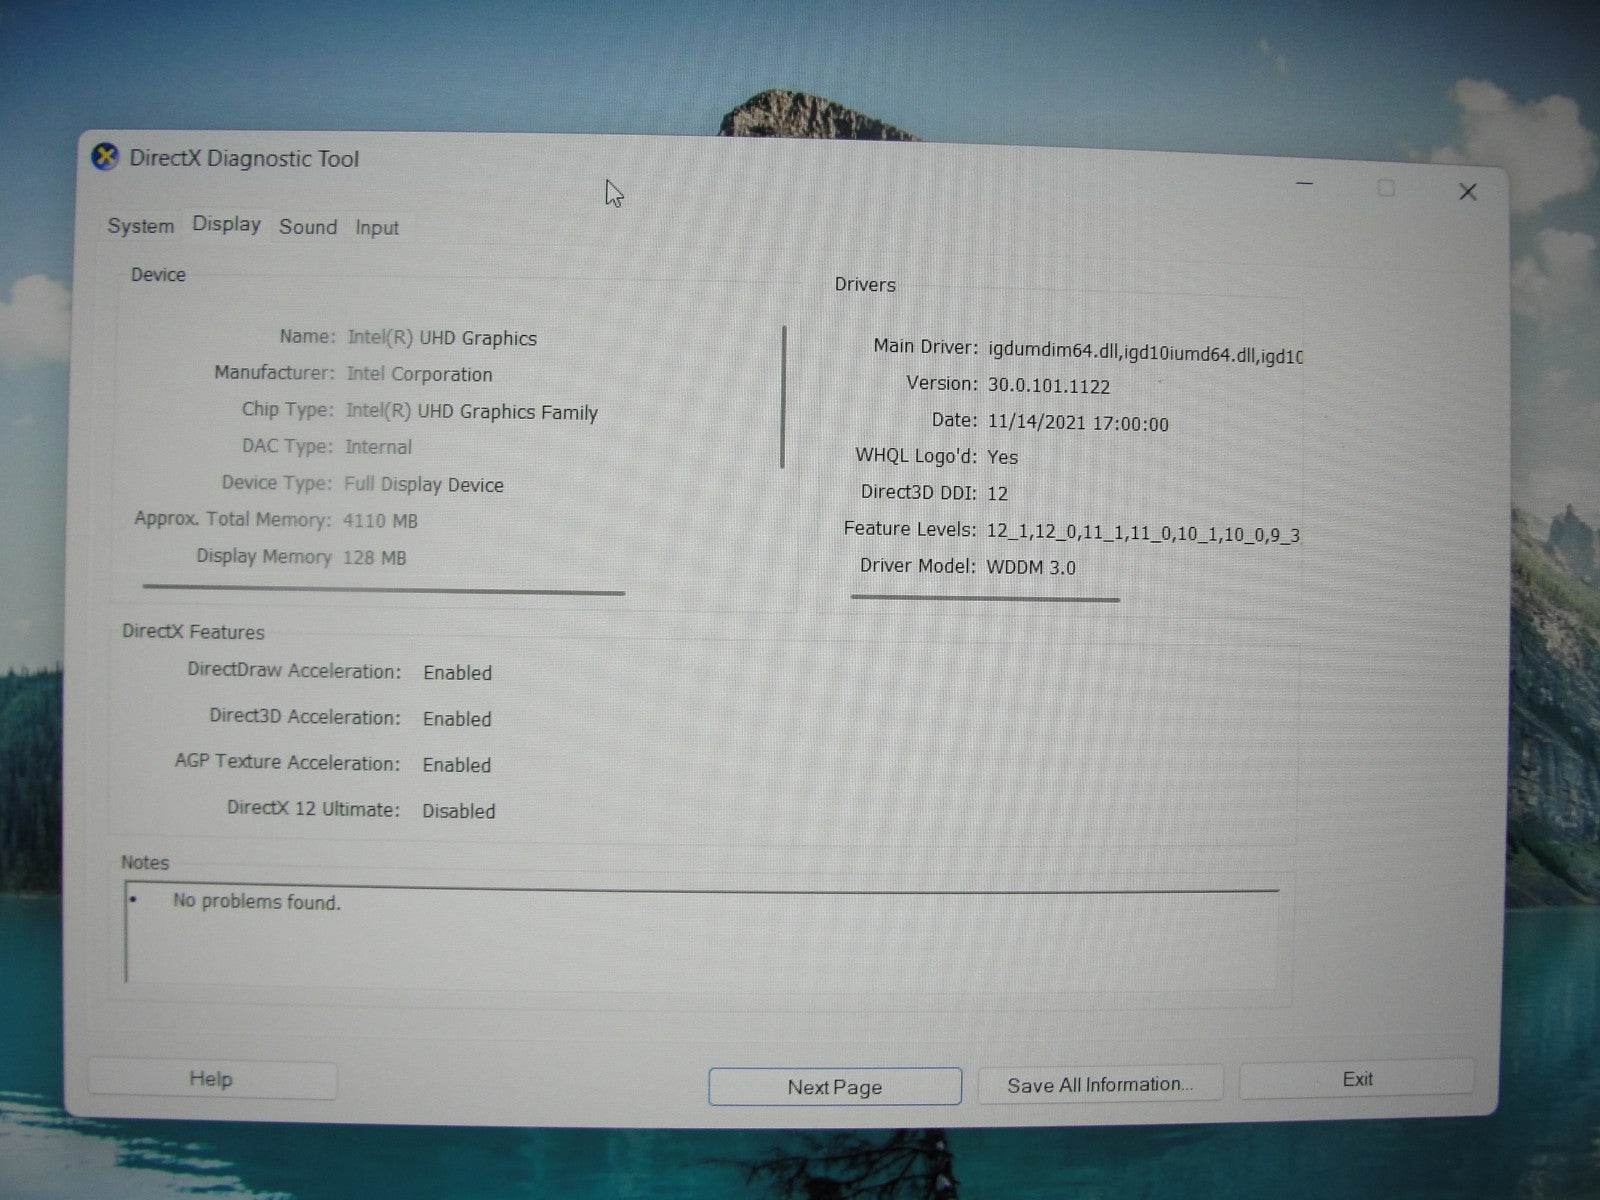The height and width of the screenshot is (1200, 1600).
Task: Click the Next Page button
Action: click(x=834, y=1086)
